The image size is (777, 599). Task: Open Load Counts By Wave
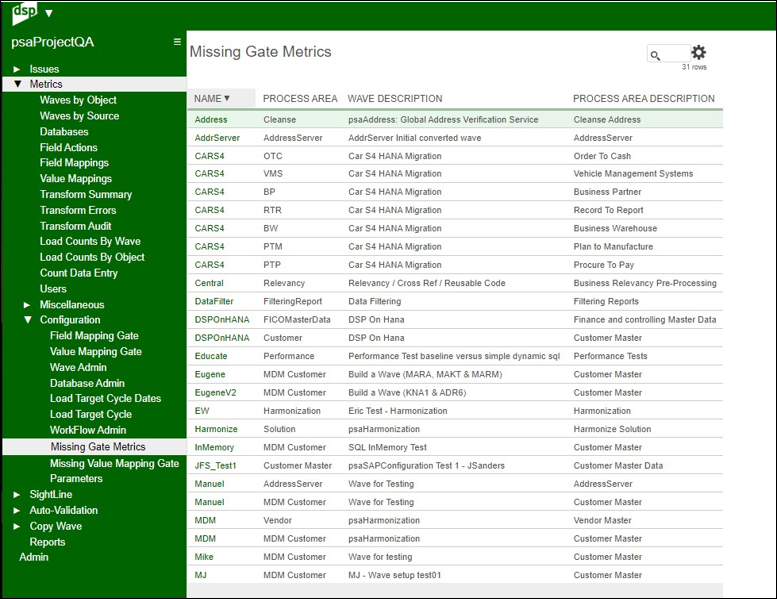(x=90, y=241)
